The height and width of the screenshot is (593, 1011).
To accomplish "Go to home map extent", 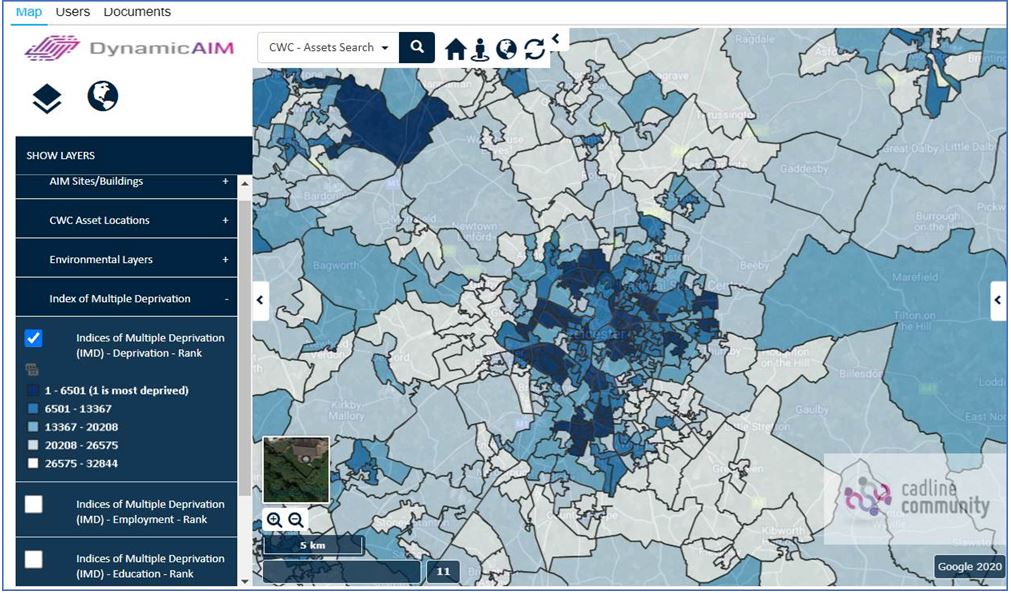I will click(455, 49).
